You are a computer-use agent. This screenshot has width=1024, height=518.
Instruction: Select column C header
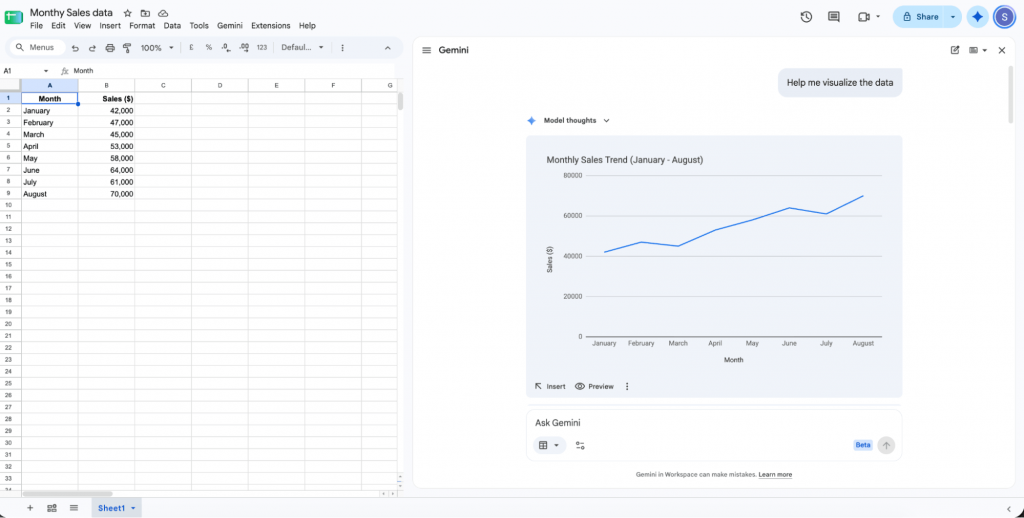(163, 86)
